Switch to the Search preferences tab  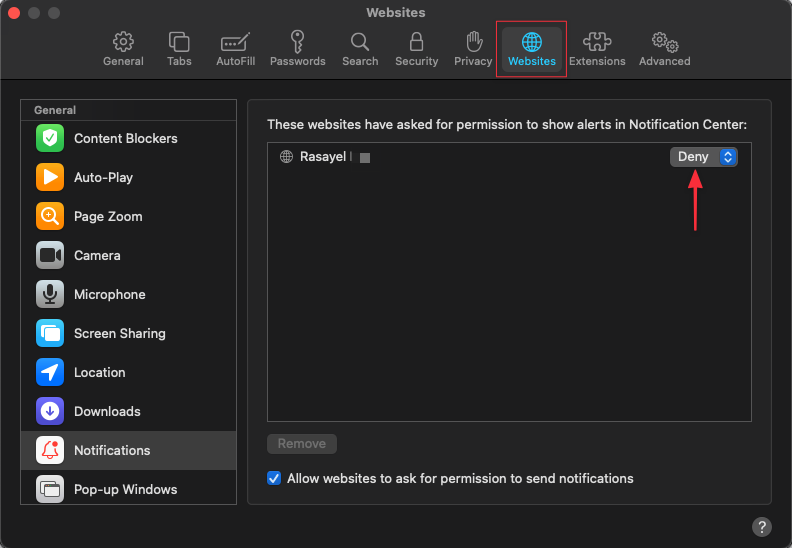tap(360, 49)
